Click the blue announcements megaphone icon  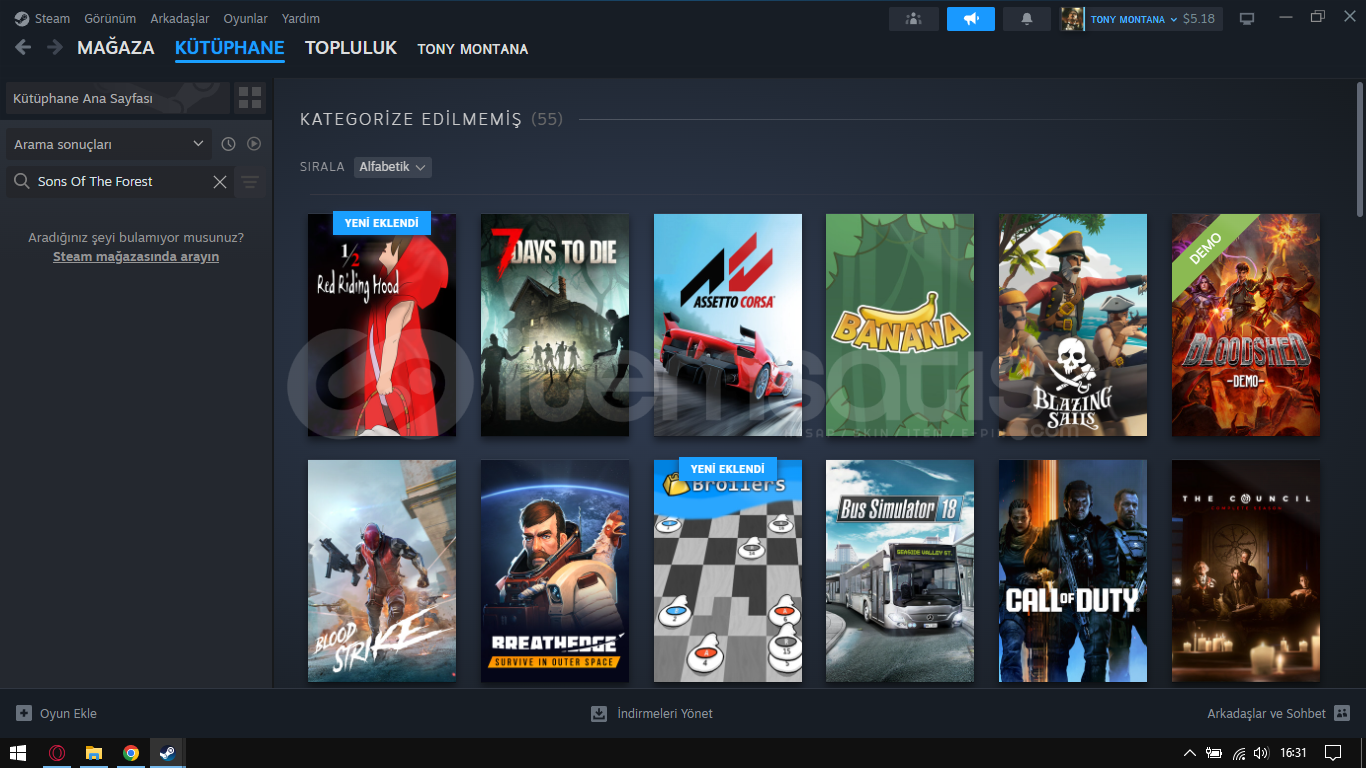pyautogui.click(x=971, y=19)
